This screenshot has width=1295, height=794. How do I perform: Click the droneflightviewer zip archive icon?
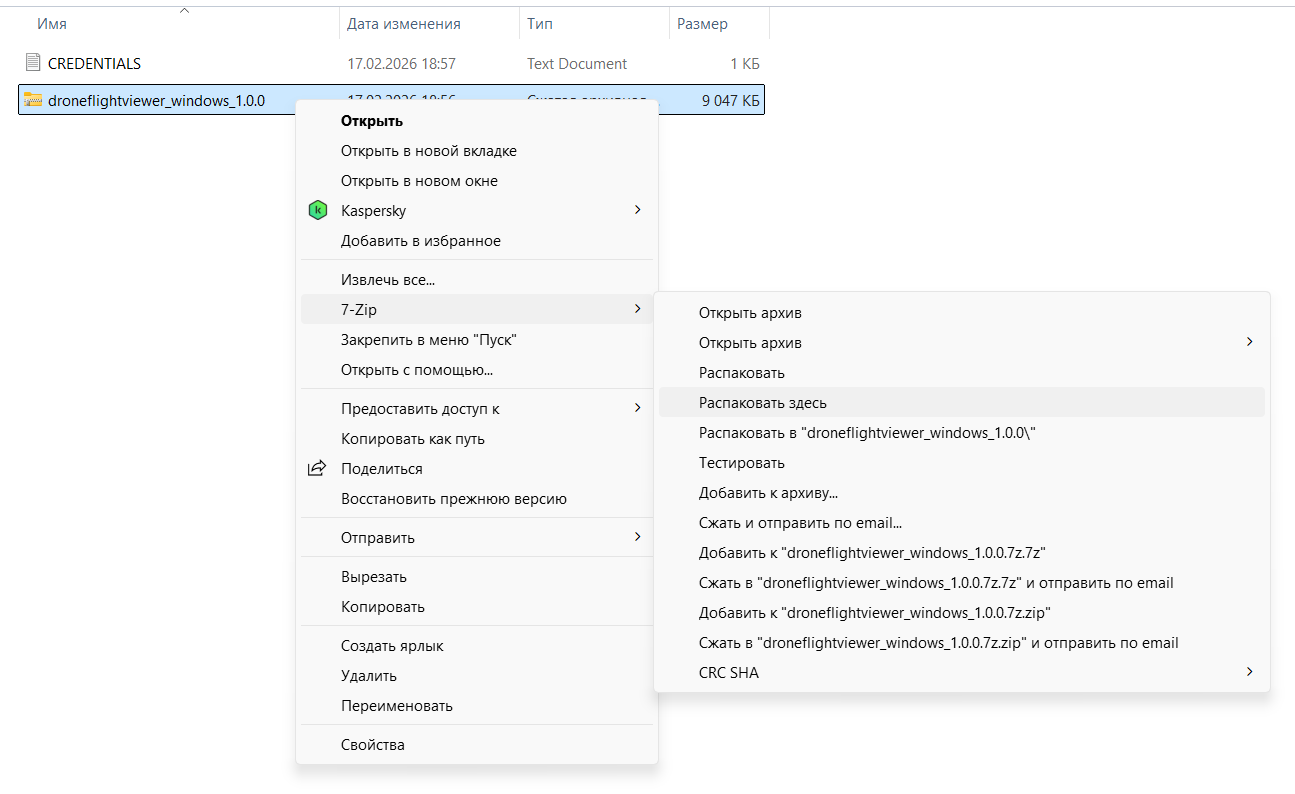[x=33, y=100]
